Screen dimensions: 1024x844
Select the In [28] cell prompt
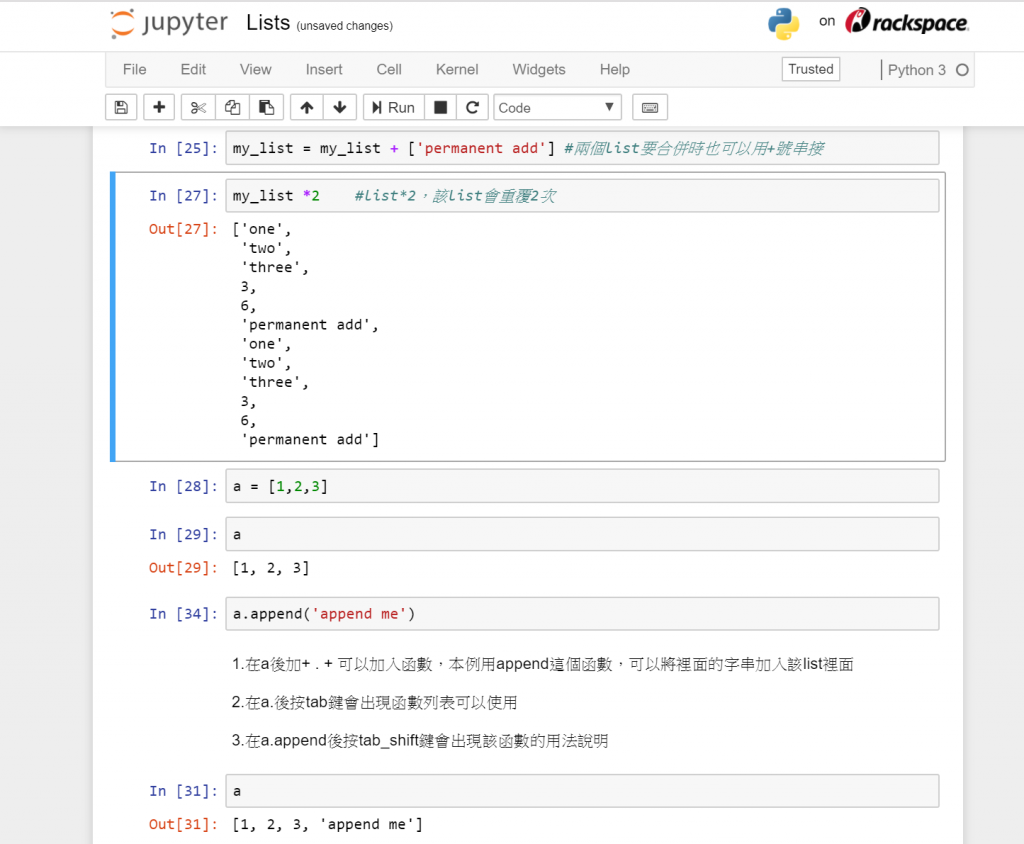click(183, 487)
